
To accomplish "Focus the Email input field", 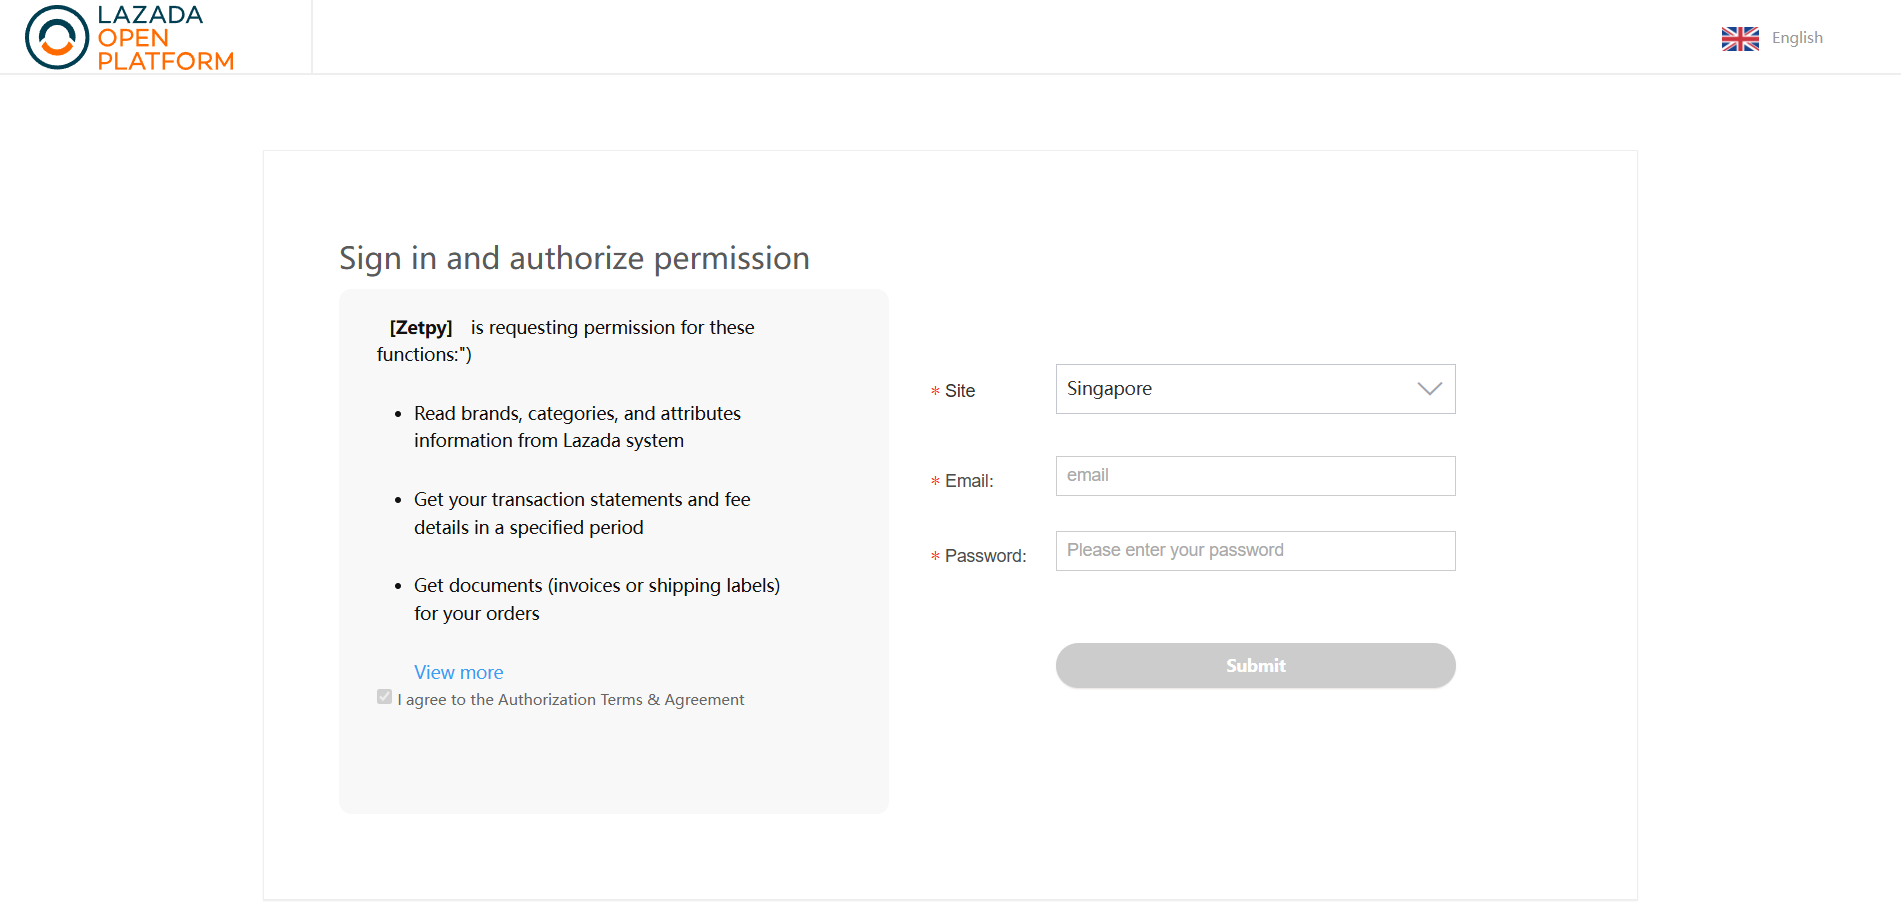I will pyautogui.click(x=1255, y=476).
